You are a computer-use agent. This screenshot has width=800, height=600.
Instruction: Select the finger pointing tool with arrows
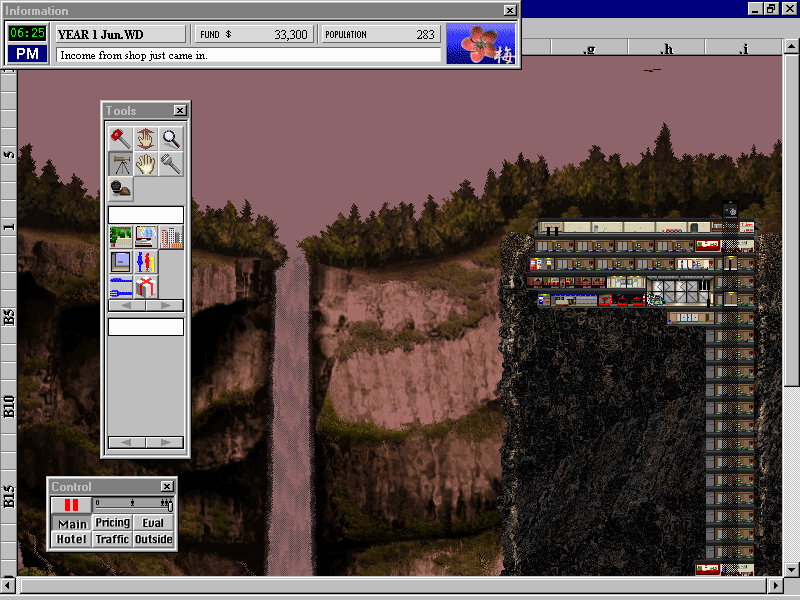(145, 138)
